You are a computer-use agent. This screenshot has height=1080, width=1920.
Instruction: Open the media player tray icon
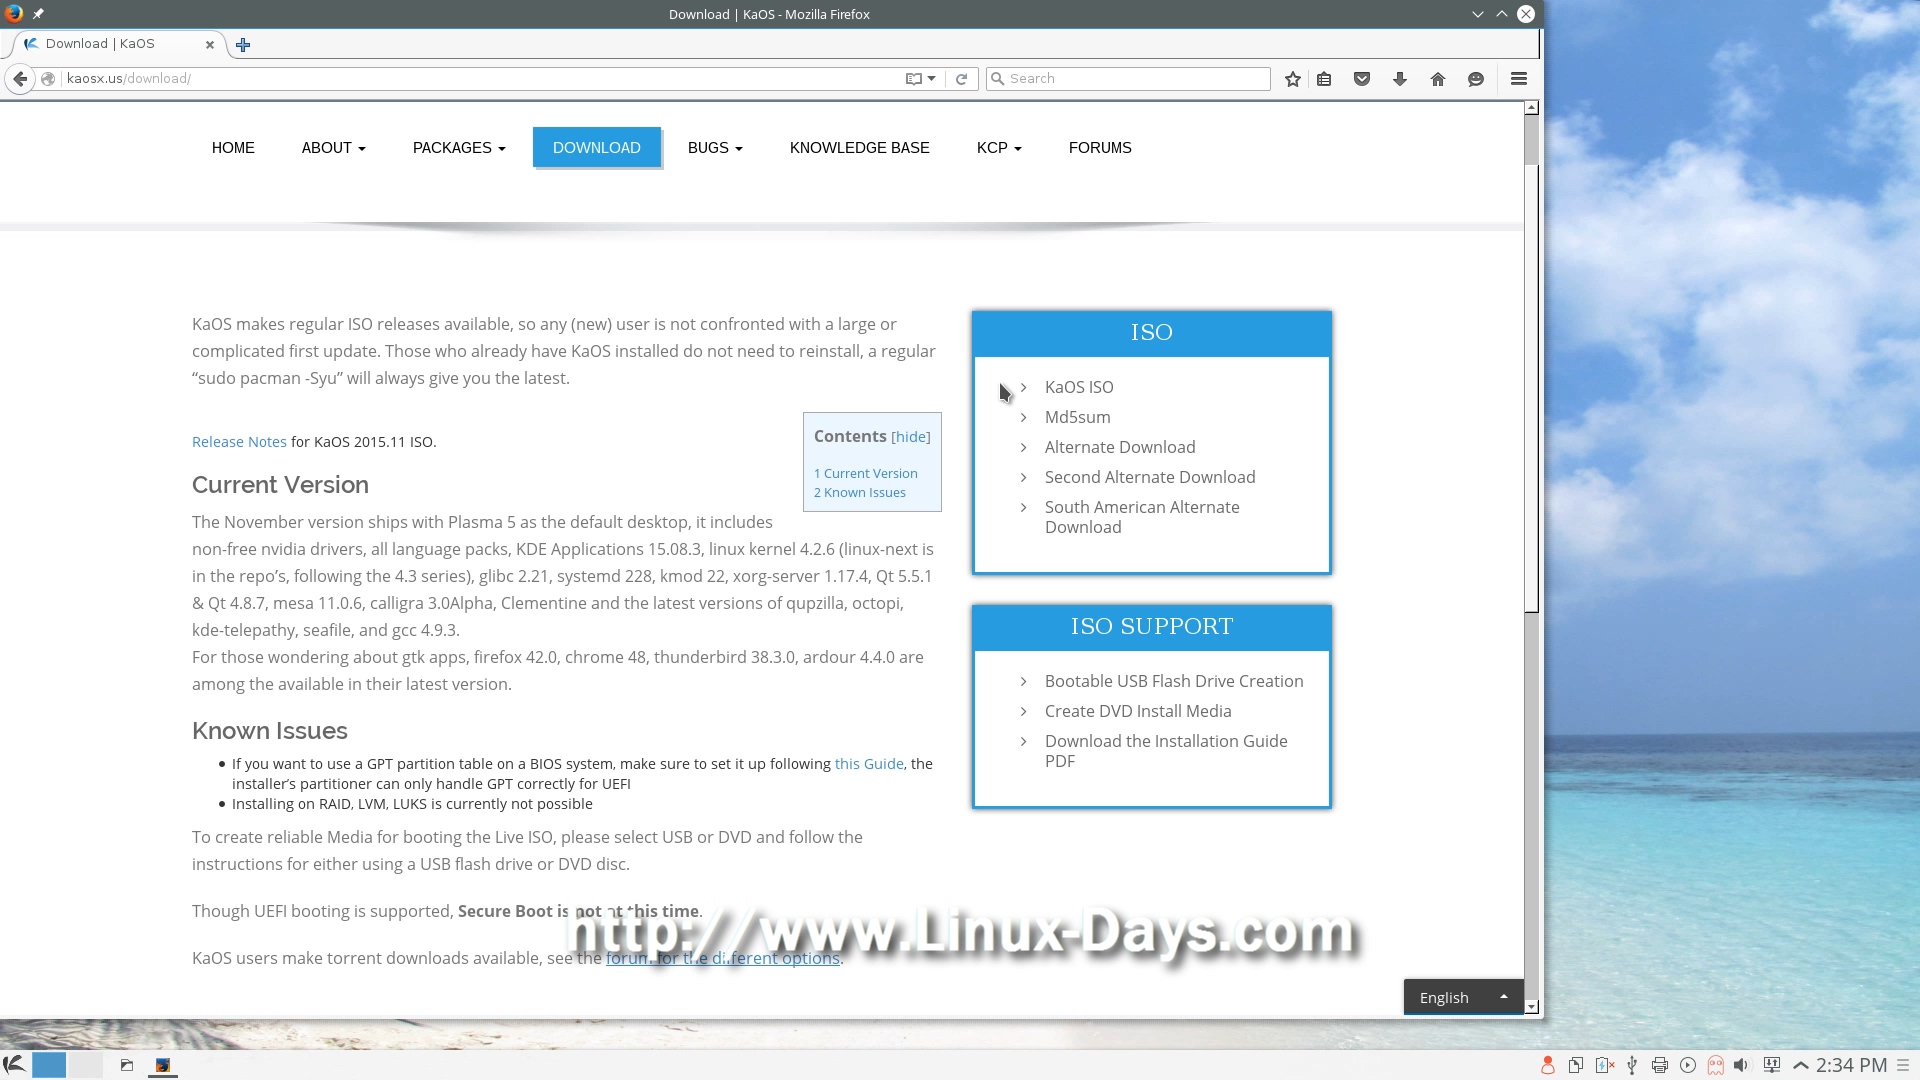pos(1688,1065)
